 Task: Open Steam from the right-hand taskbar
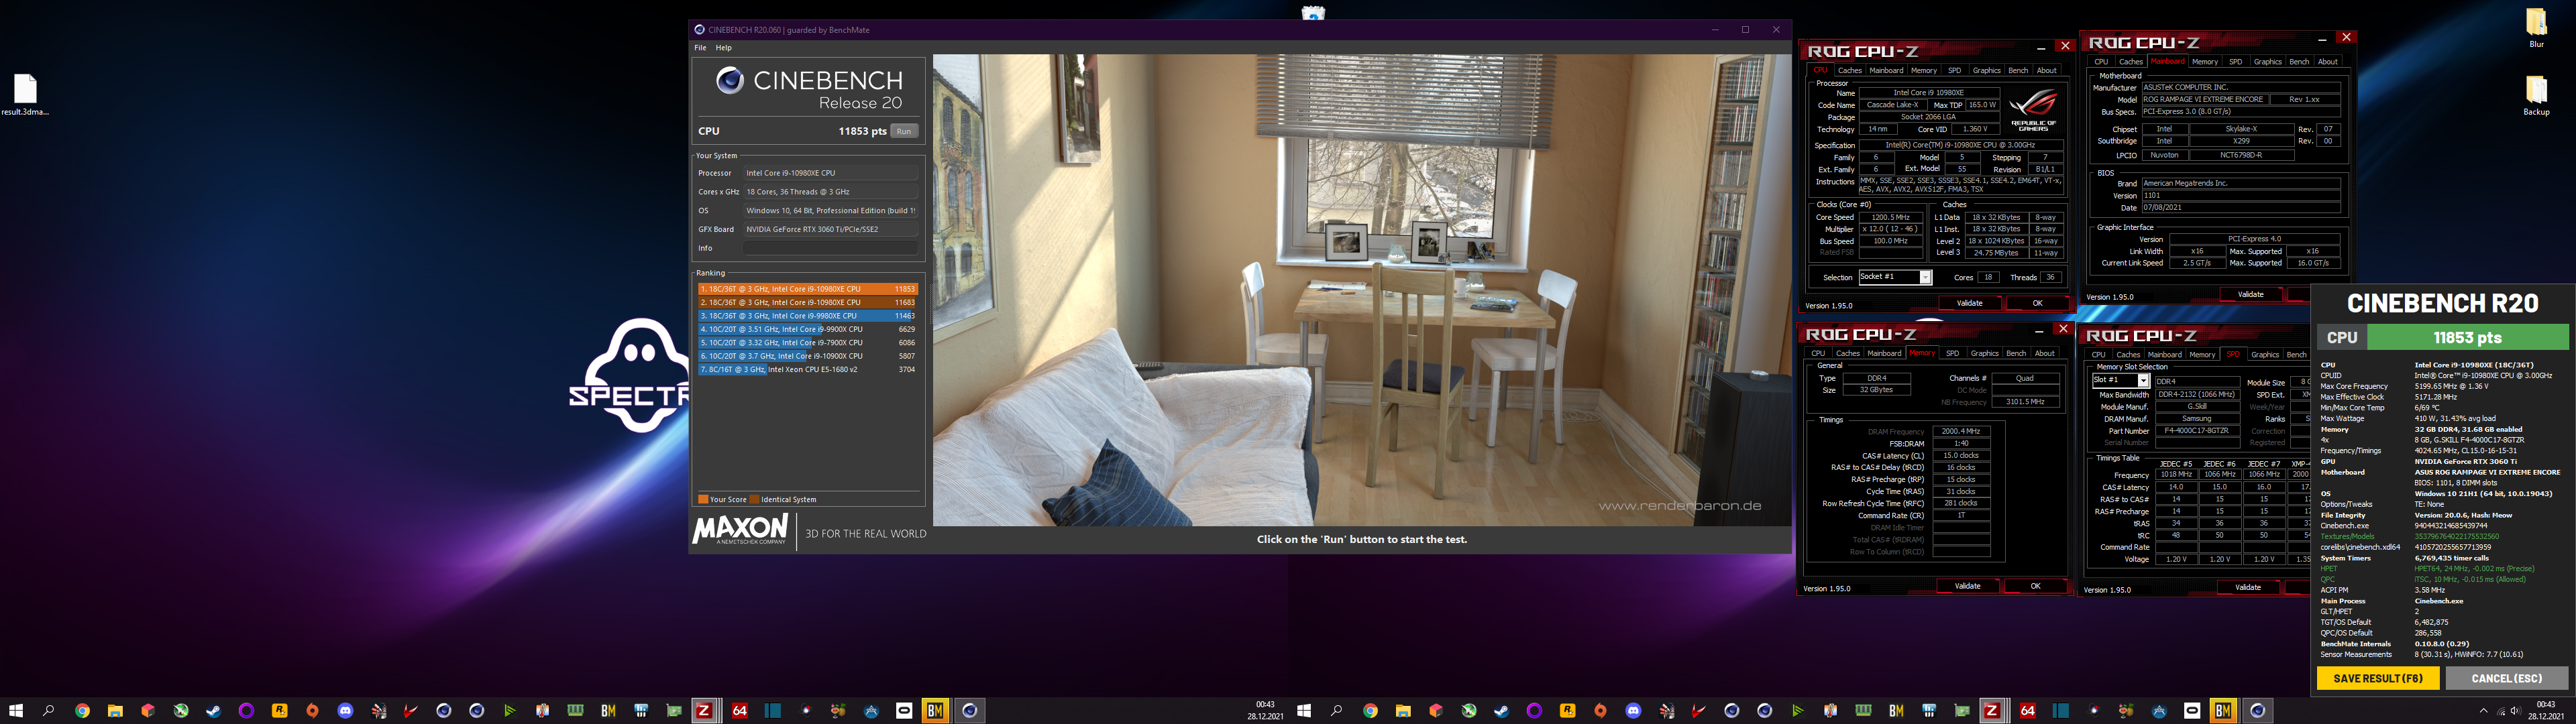pyautogui.click(x=1501, y=711)
